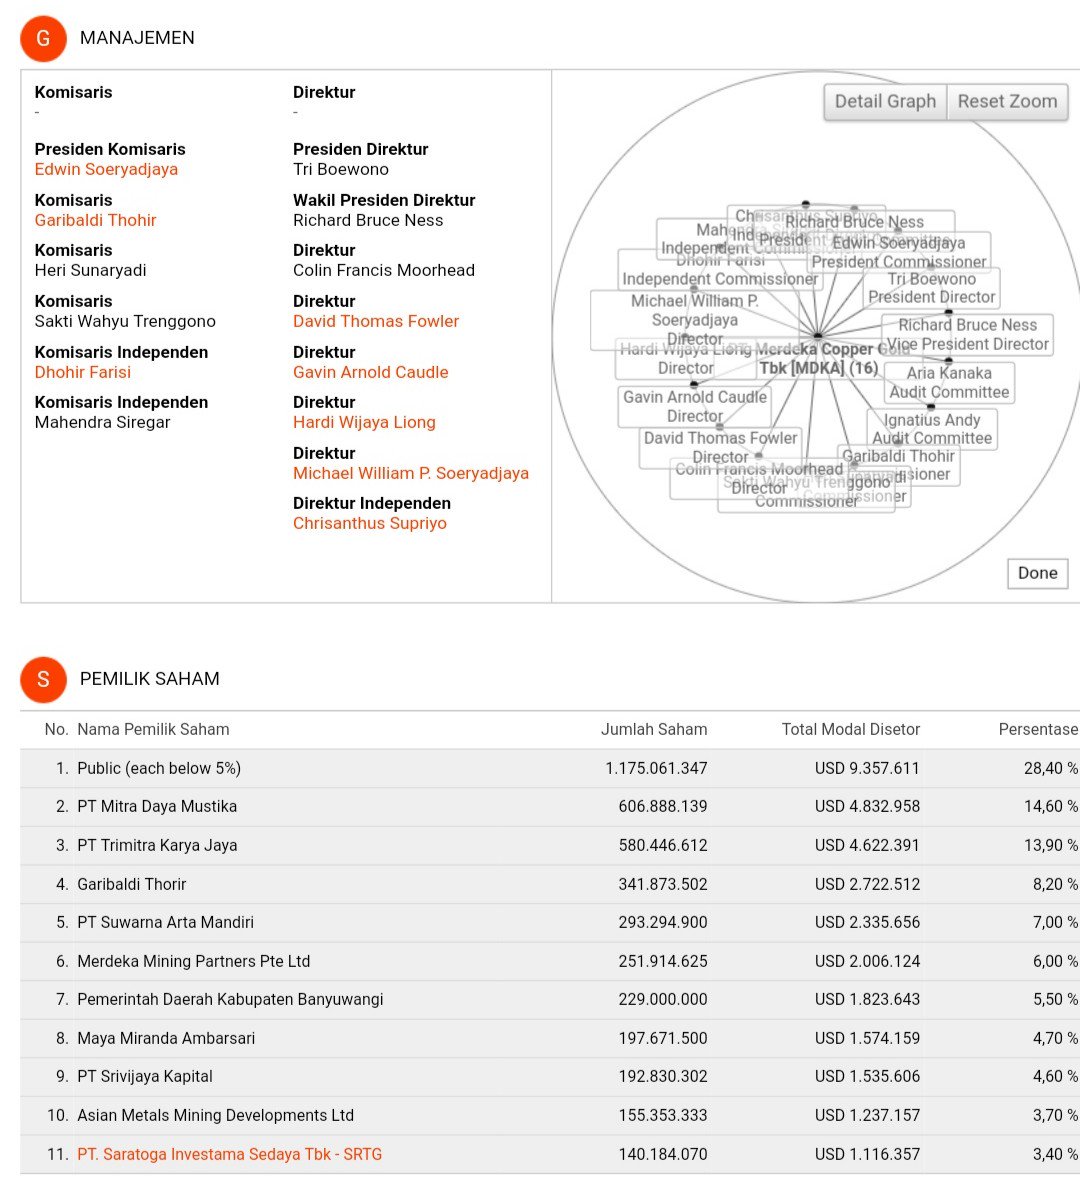
Task: Open Michael William P. Soeryadjaya link
Action: [x=411, y=473]
